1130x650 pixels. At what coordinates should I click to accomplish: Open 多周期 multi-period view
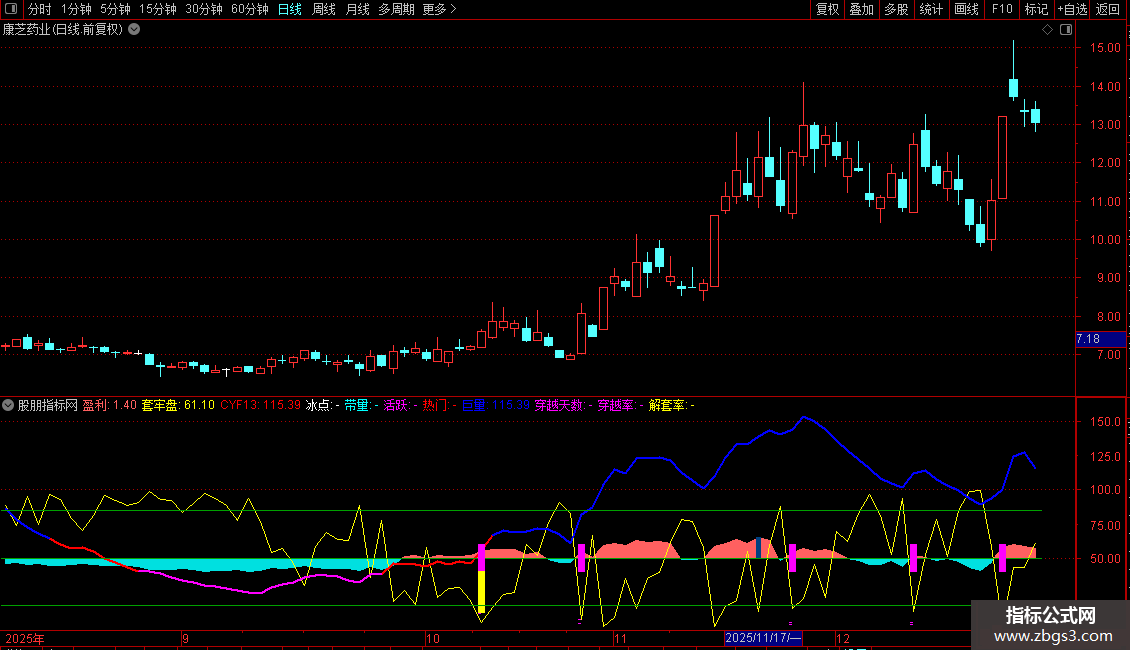pyautogui.click(x=396, y=9)
